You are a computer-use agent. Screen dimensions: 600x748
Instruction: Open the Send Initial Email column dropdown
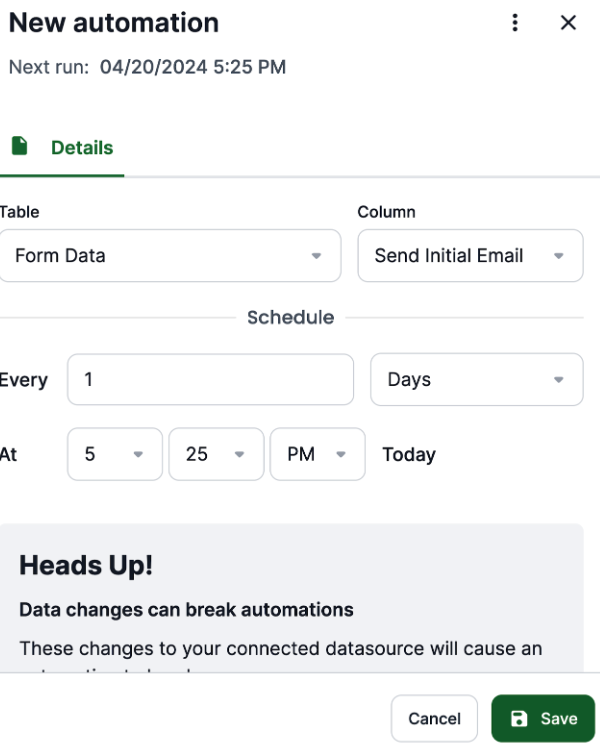point(470,256)
